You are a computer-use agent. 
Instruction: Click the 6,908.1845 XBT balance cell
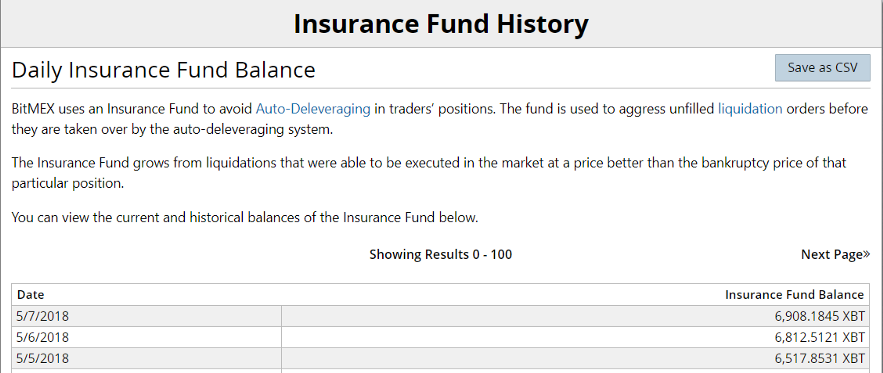click(576, 316)
